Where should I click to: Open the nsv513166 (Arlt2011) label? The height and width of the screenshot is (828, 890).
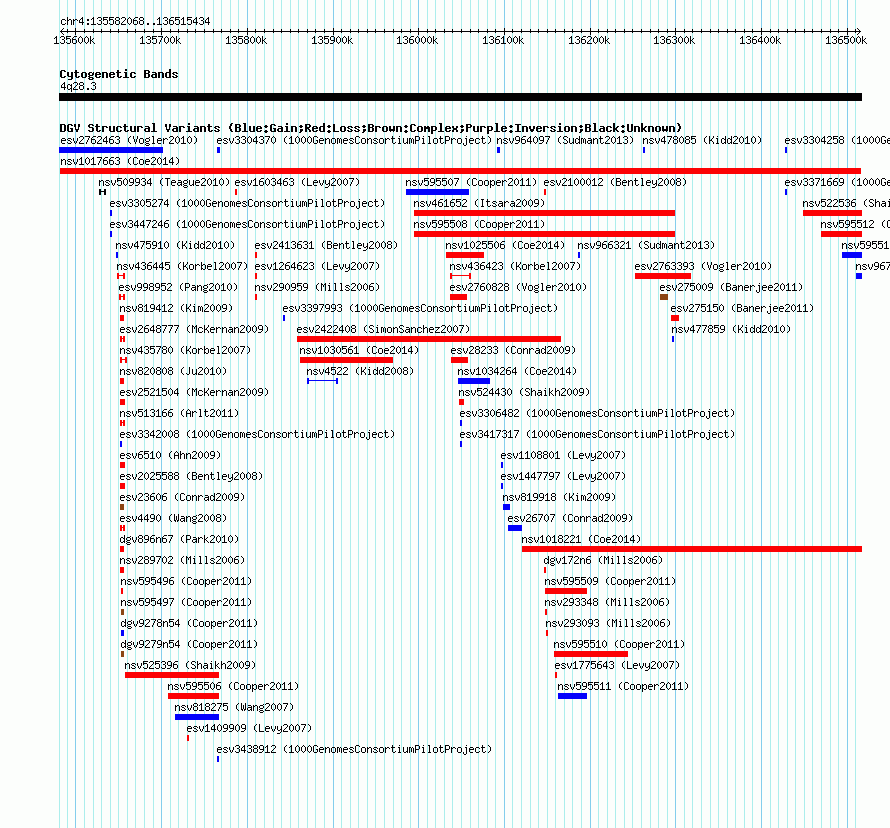click(179, 413)
